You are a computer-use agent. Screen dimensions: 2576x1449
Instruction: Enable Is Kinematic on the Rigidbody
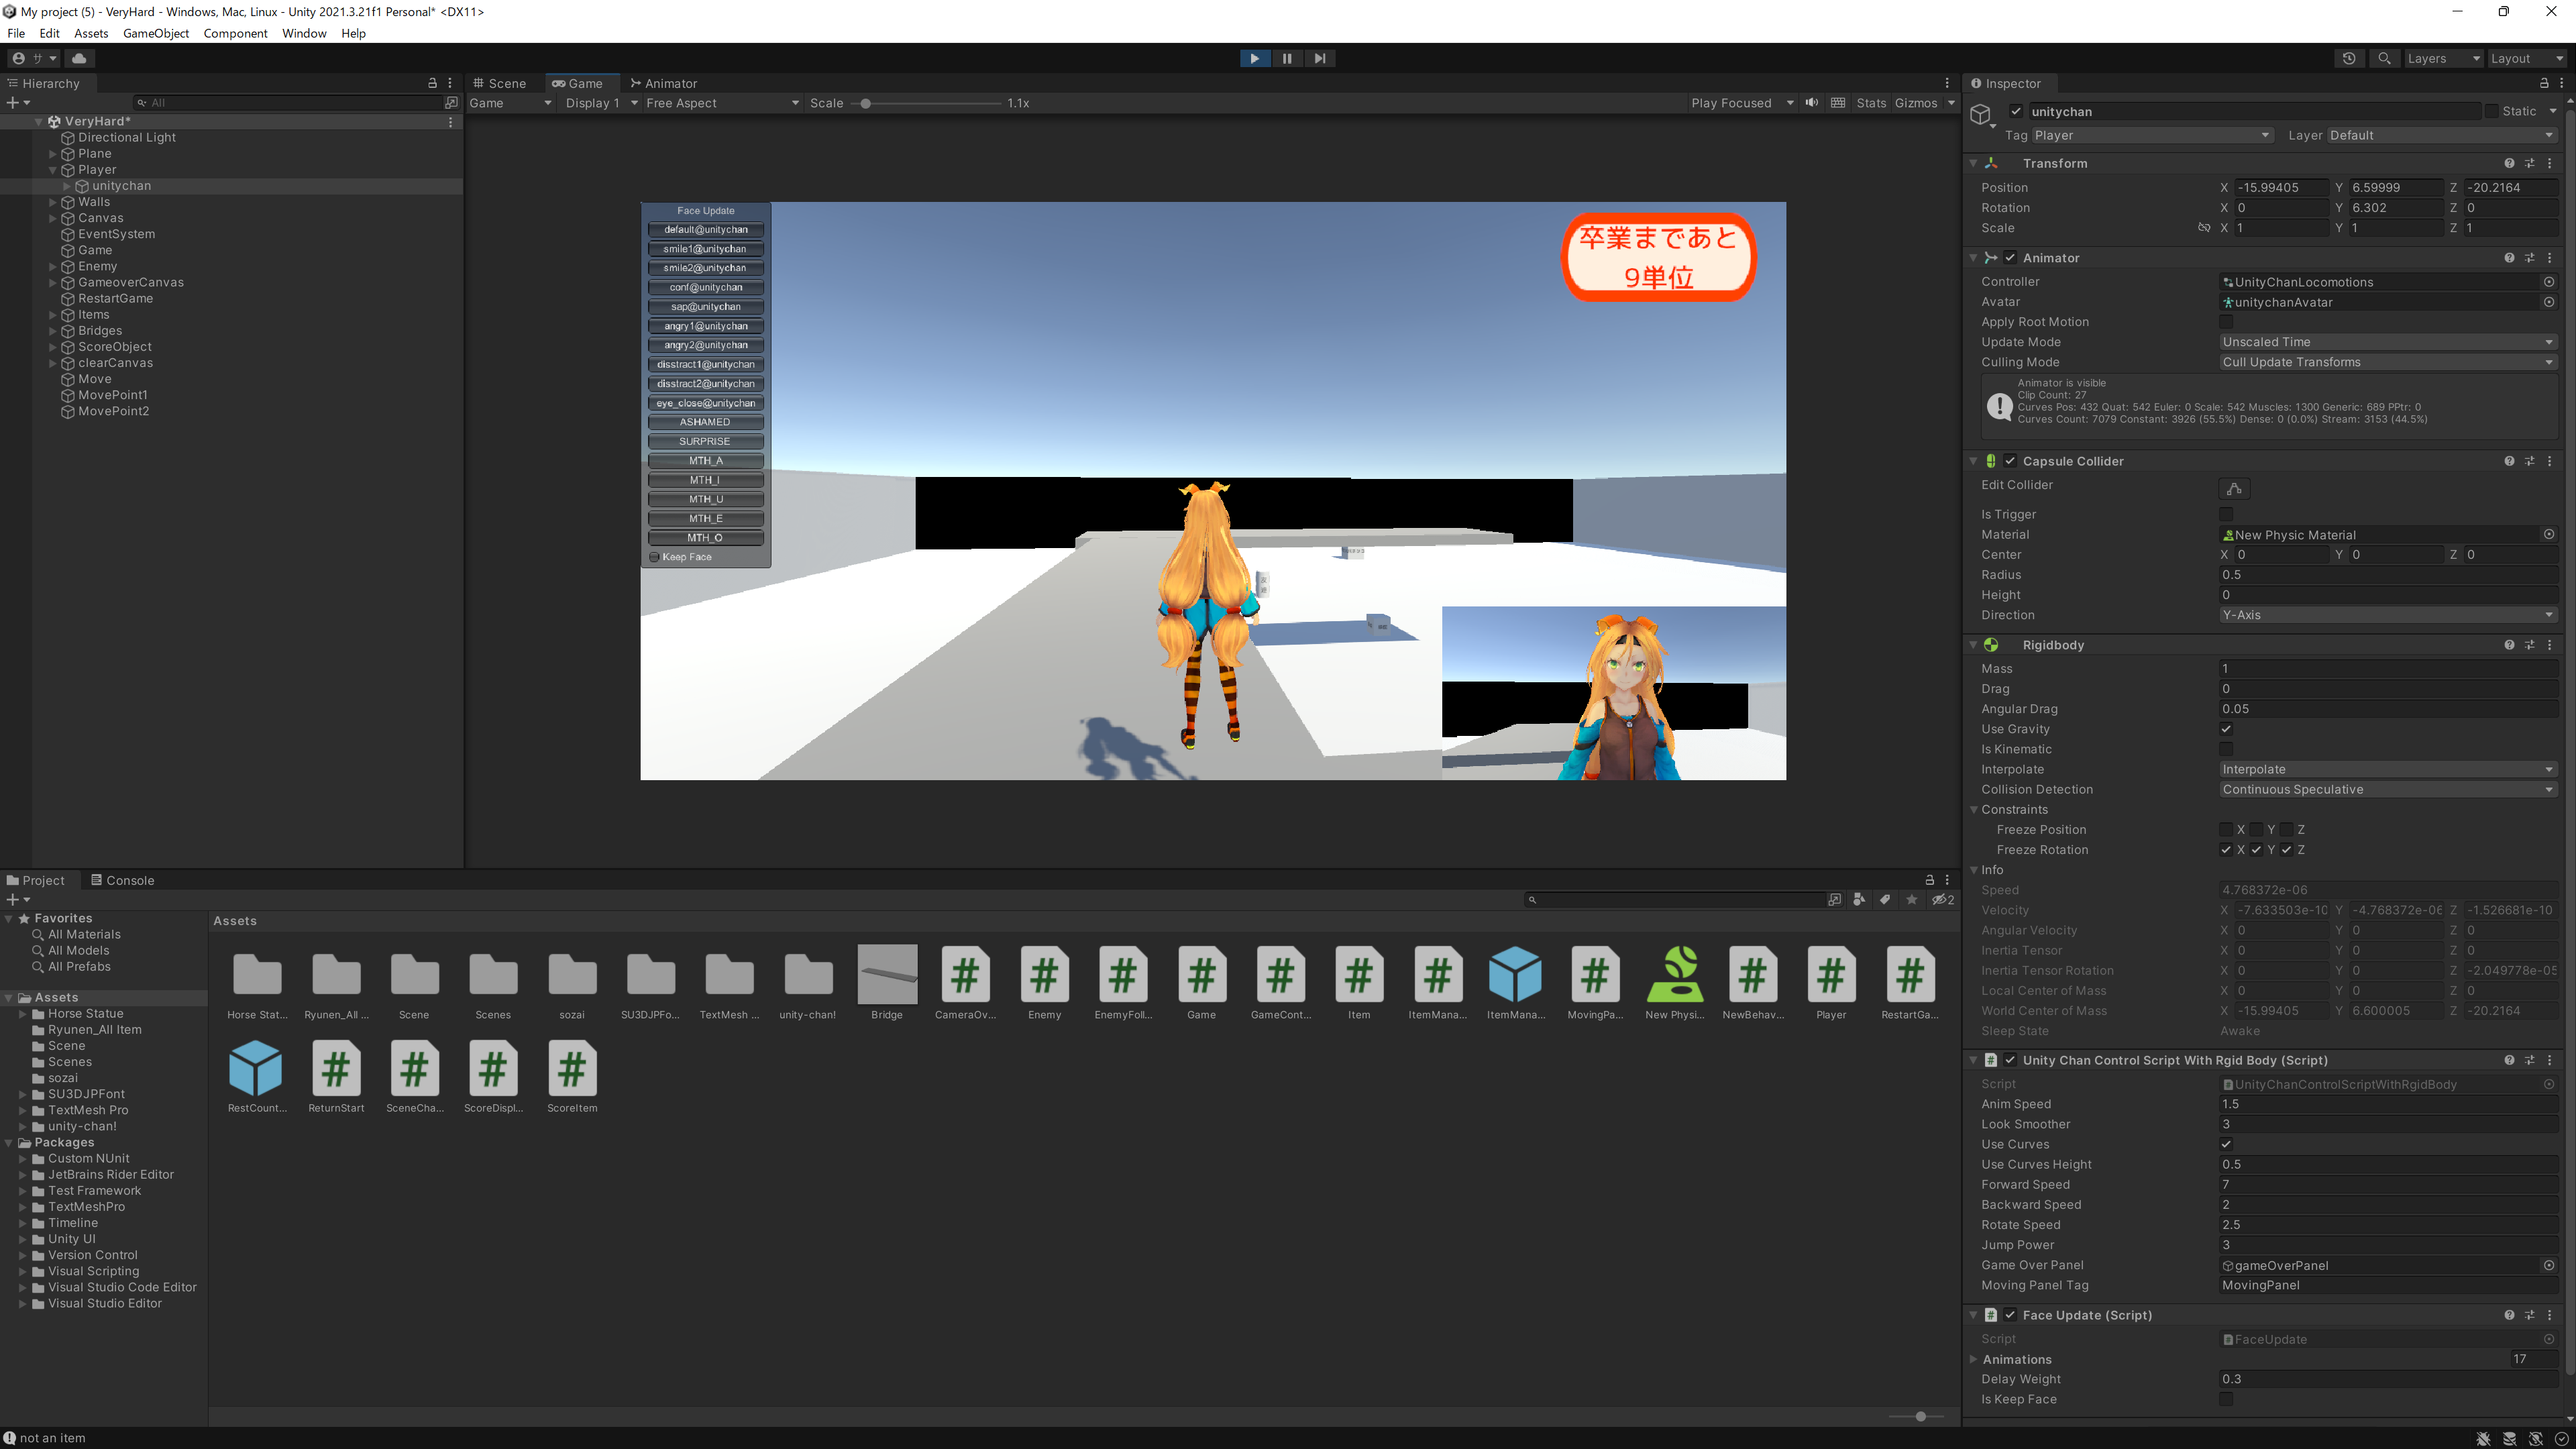(x=2226, y=749)
